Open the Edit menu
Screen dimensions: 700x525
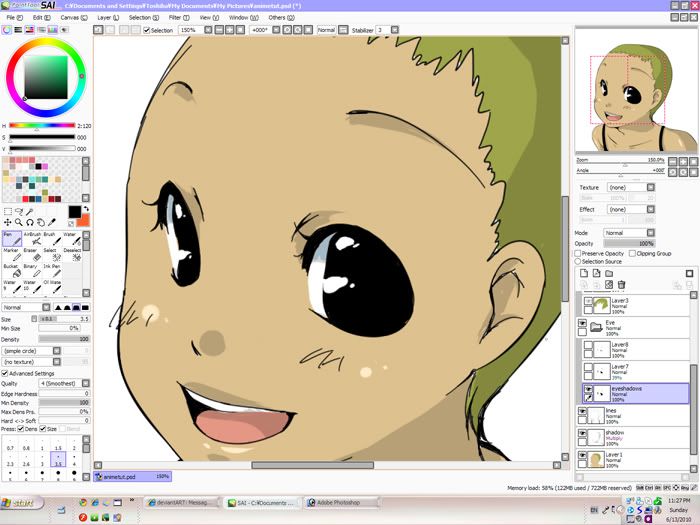(x=41, y=17)
